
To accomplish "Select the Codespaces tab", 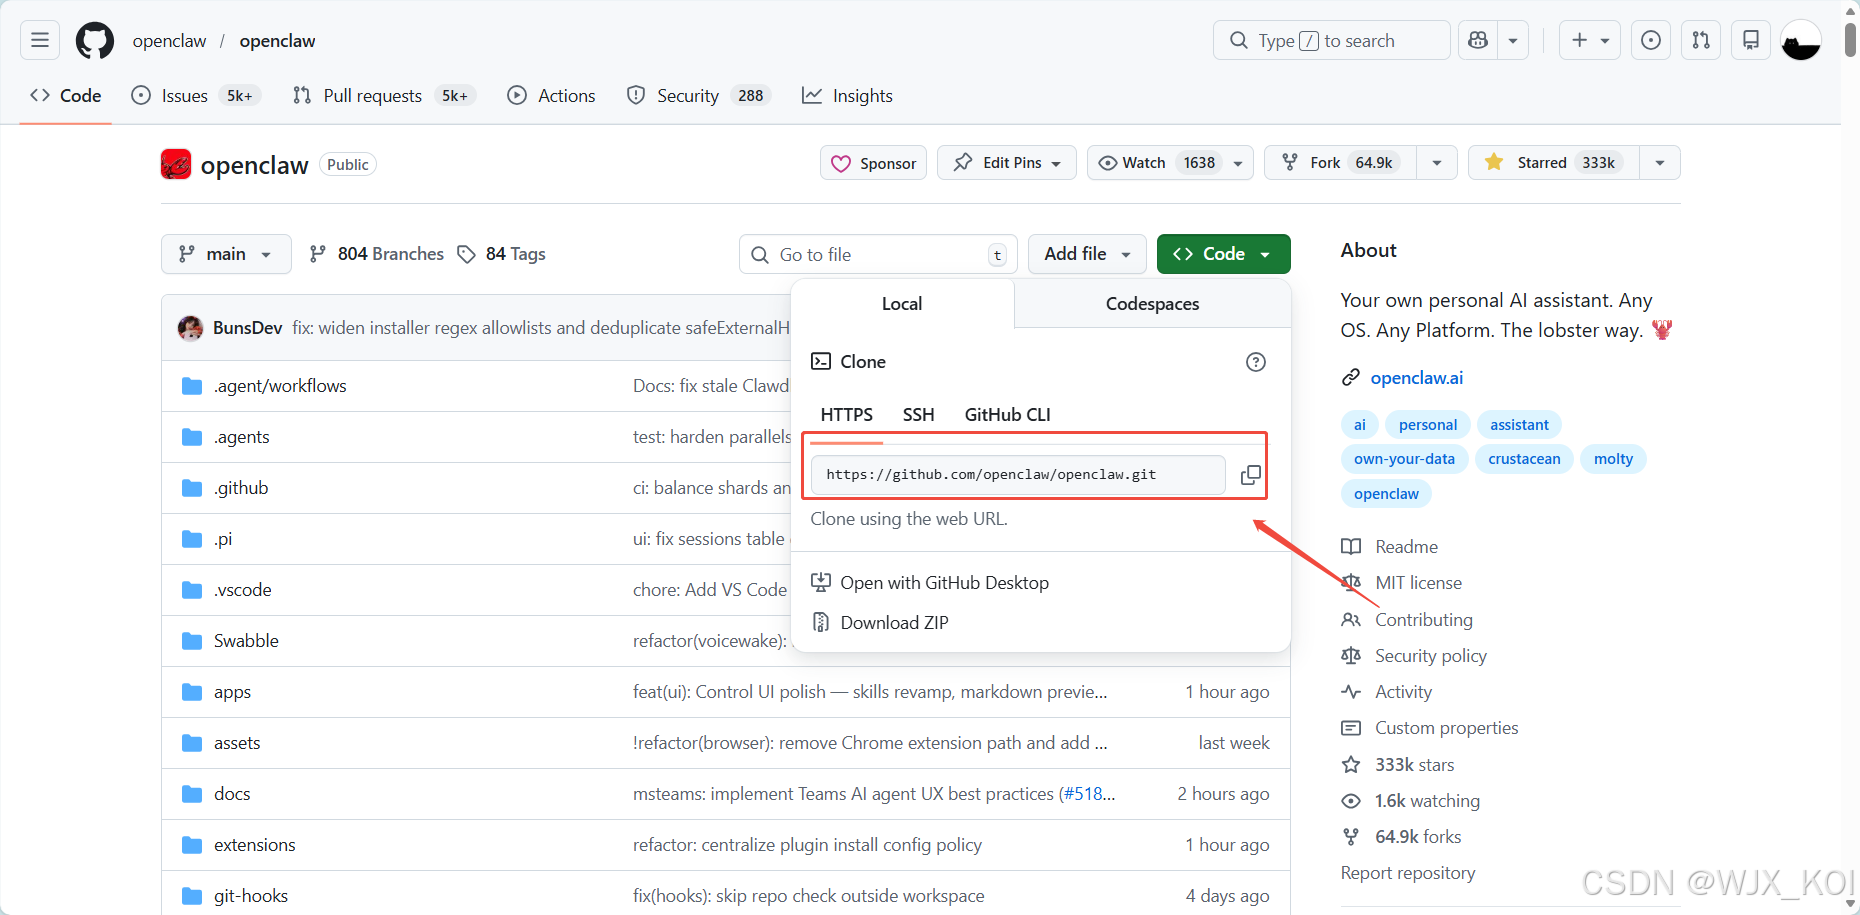I will coord(1152,304).
